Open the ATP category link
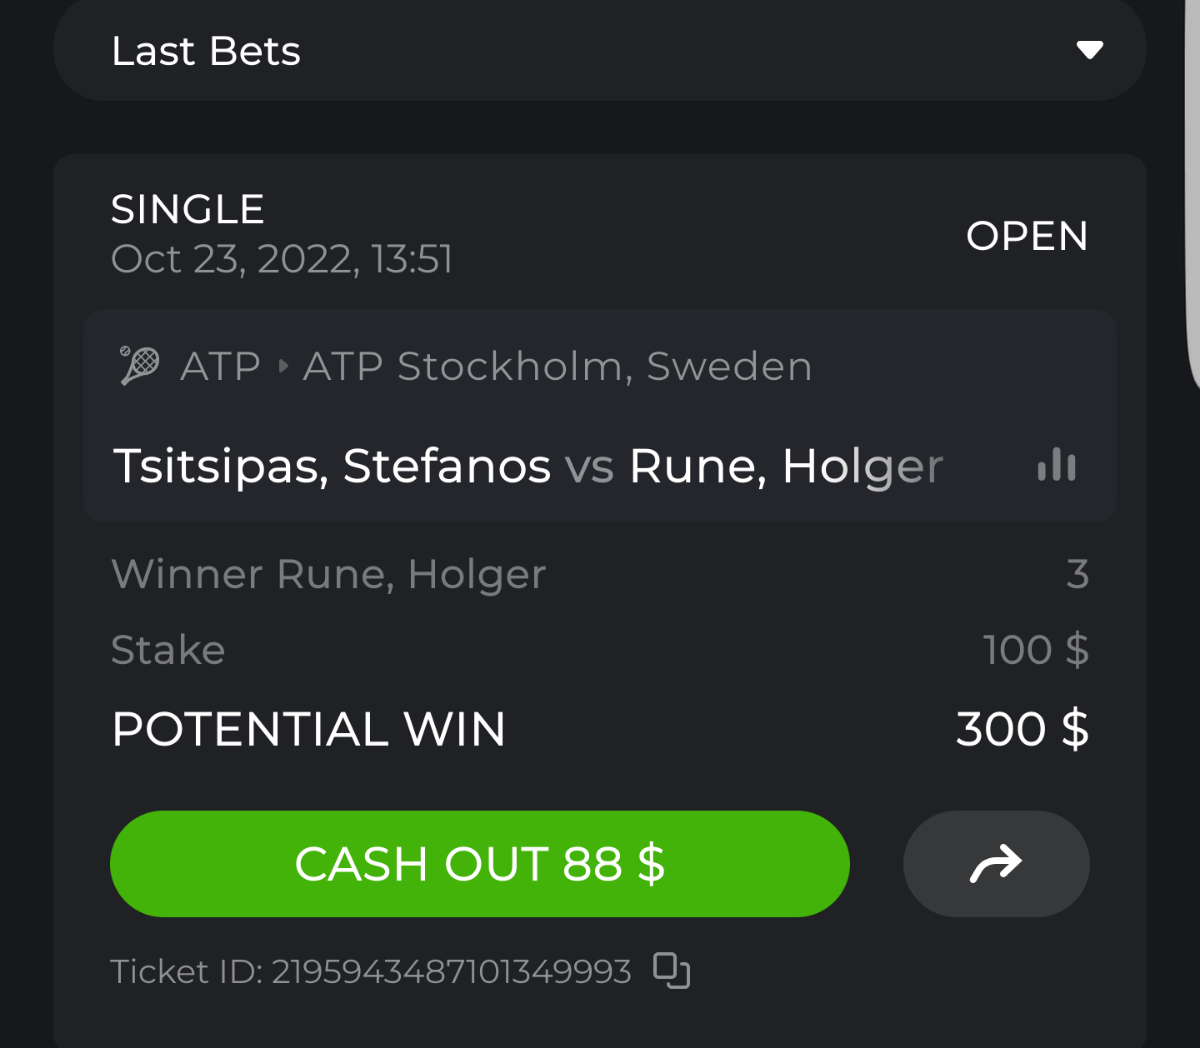1200x1048 pixels. (x=220, y=367)
